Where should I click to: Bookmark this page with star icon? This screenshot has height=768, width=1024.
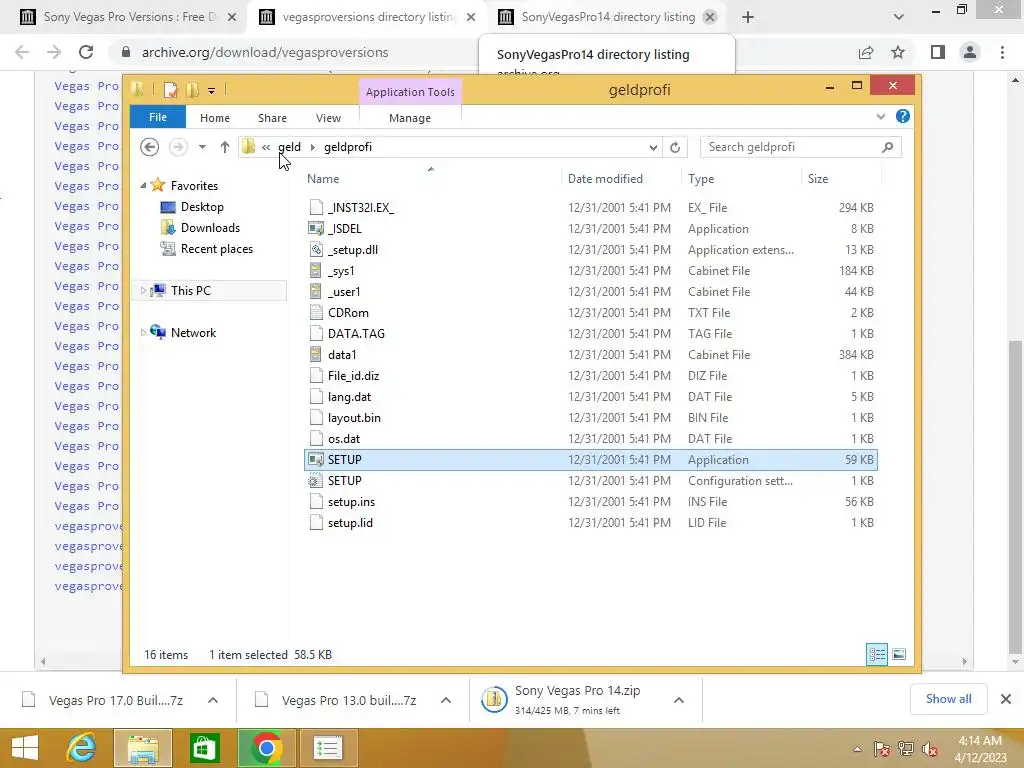point(898,52)
